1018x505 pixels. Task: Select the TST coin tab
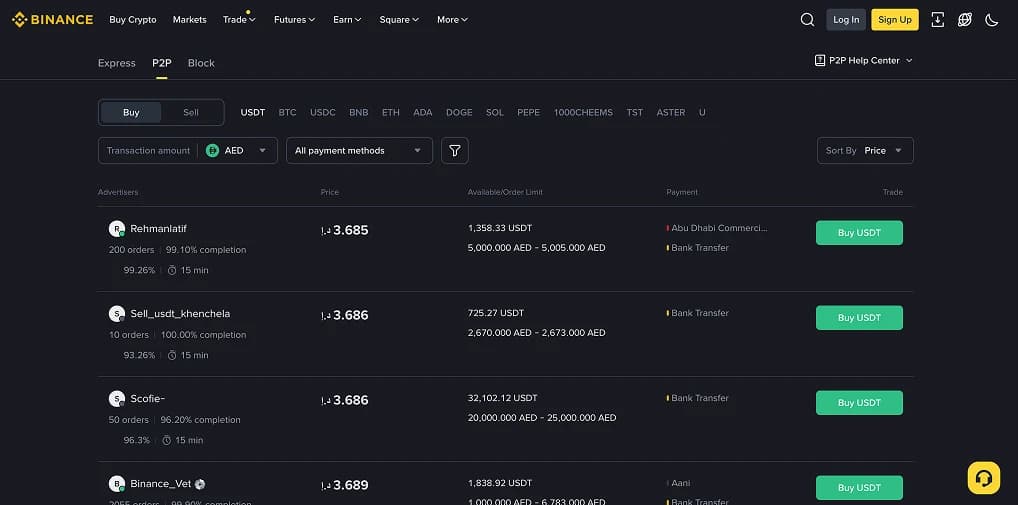(635, 112)
